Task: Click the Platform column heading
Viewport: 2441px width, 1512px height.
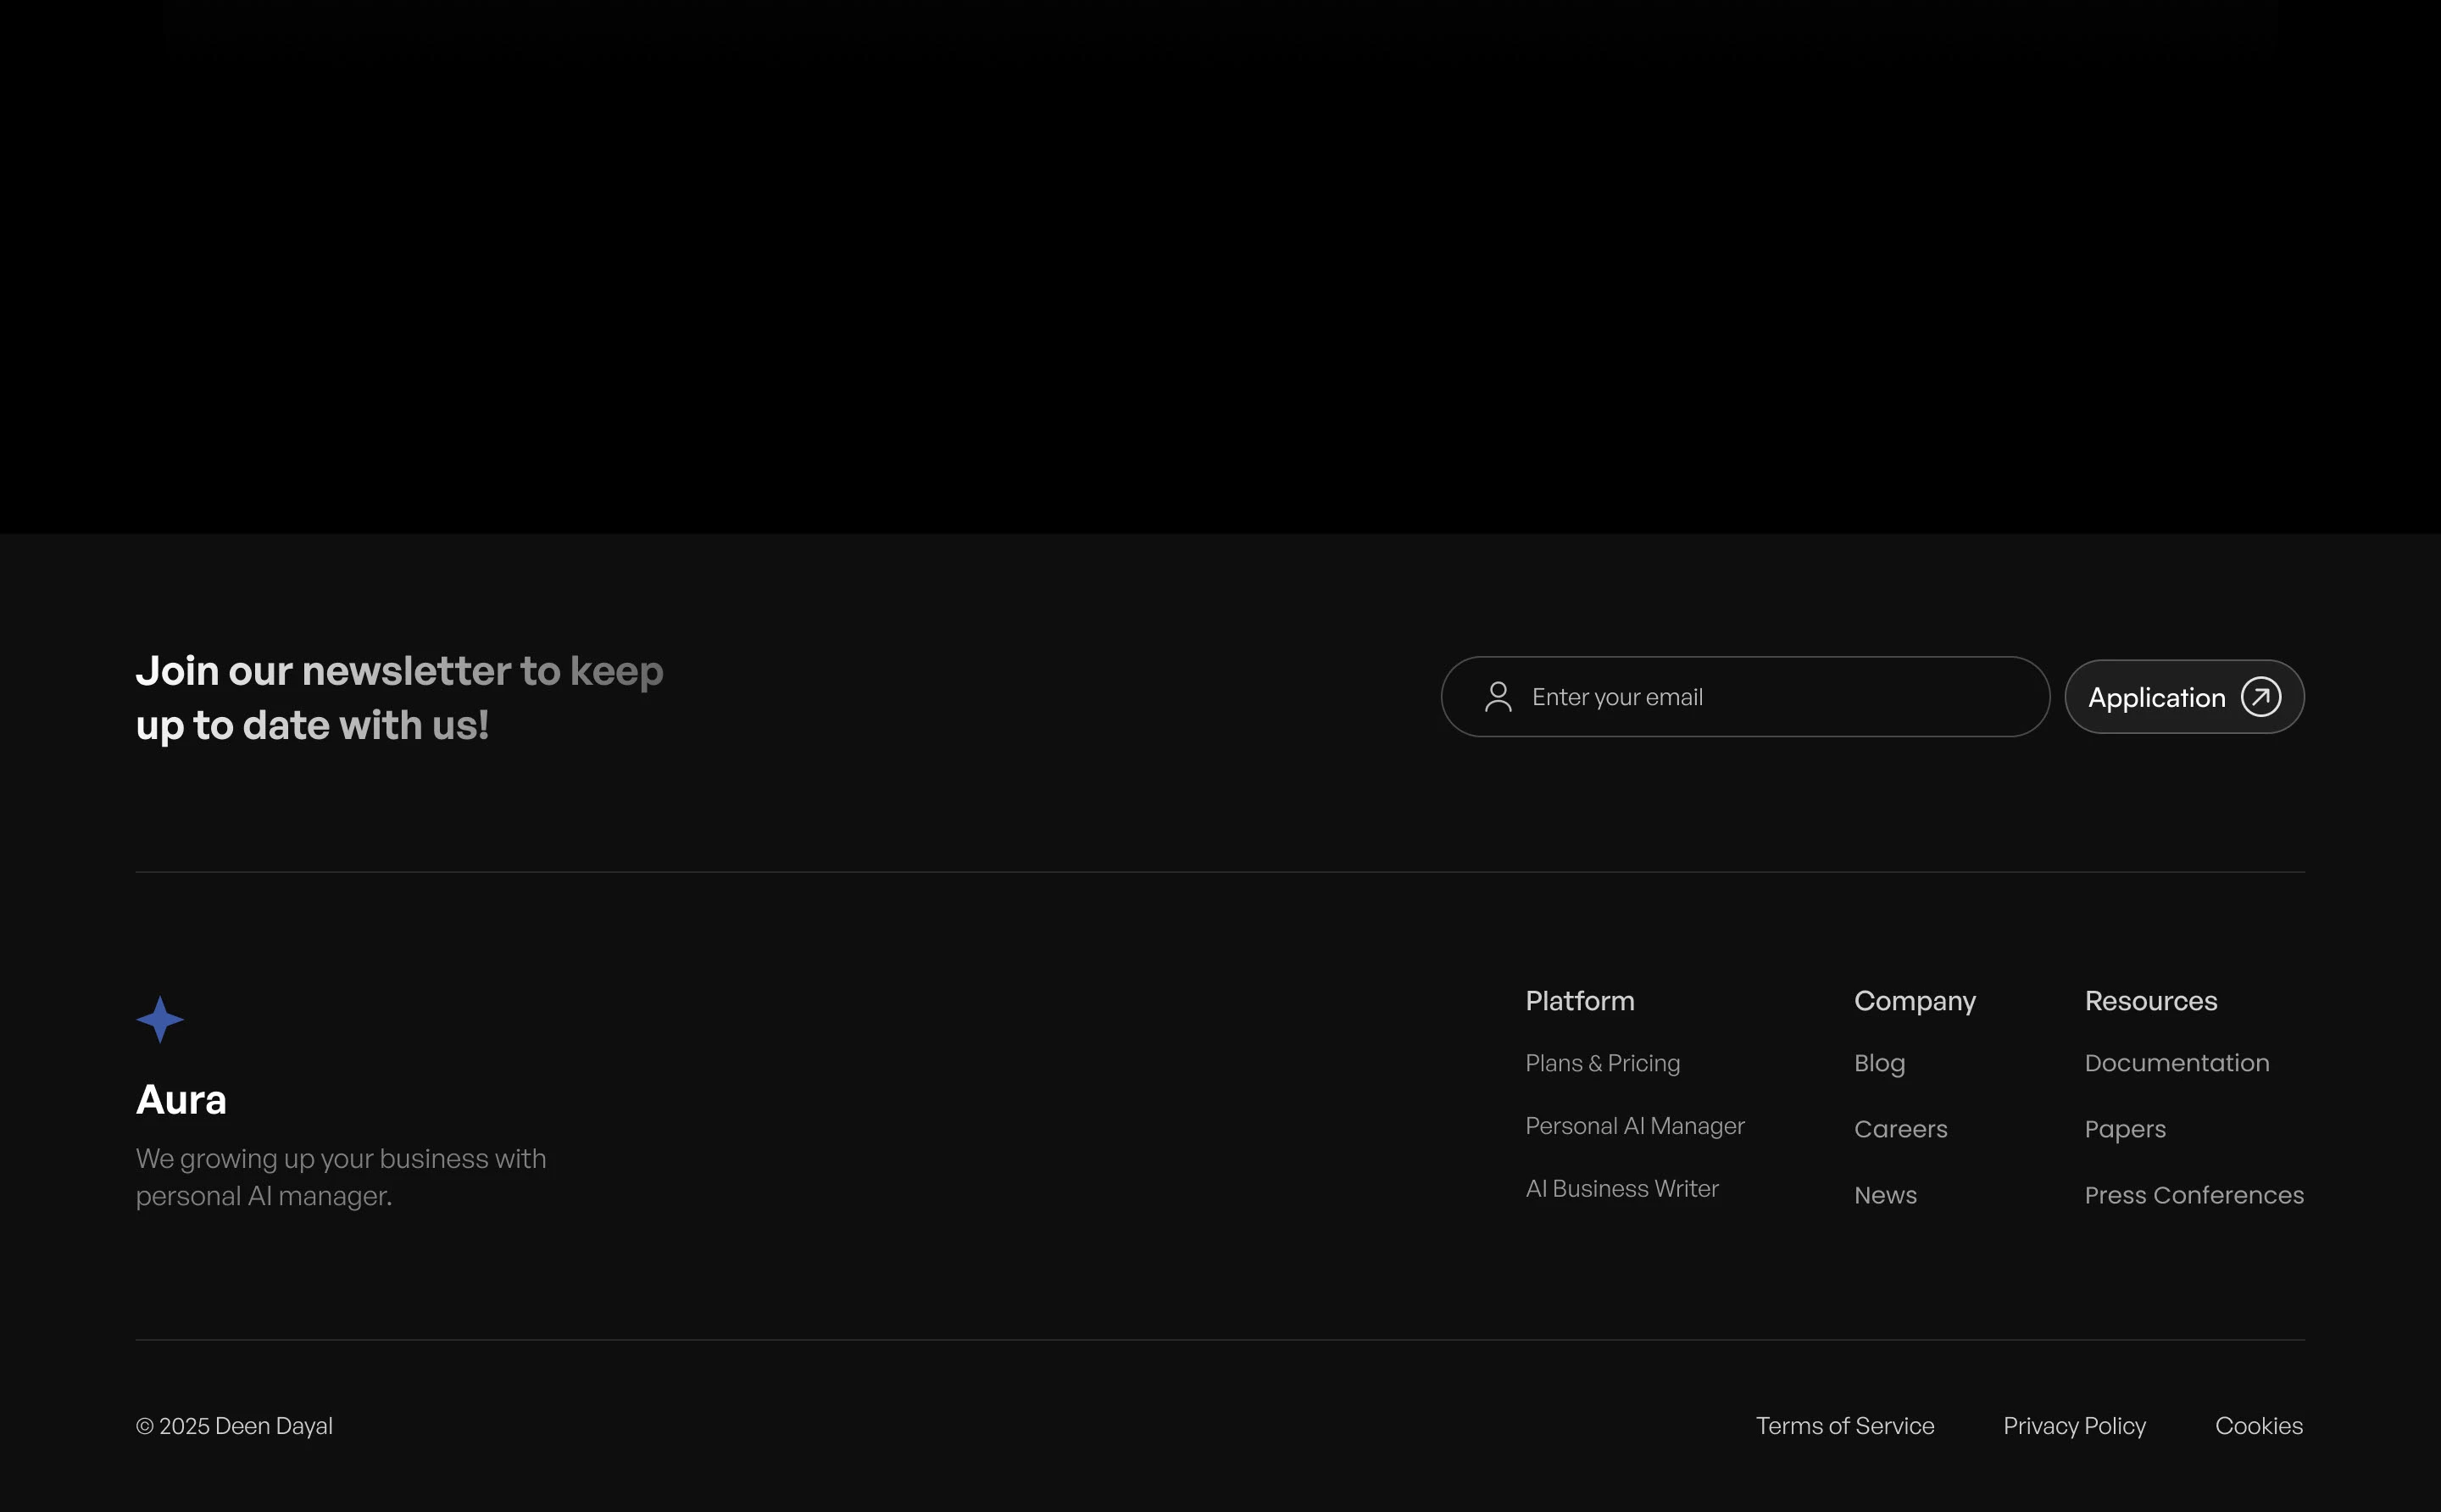Action: 1580,1001
